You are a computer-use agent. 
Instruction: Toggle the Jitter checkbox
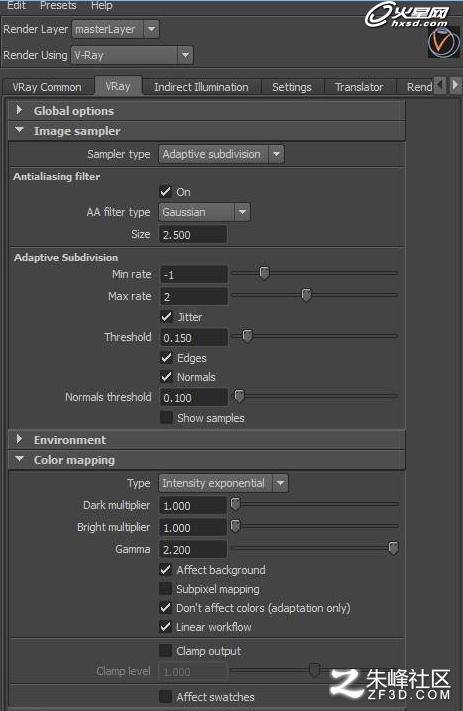[x=166, y=317]
